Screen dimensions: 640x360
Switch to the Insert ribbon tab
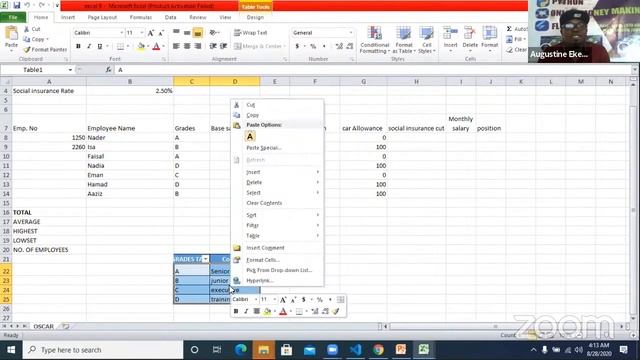68,18
